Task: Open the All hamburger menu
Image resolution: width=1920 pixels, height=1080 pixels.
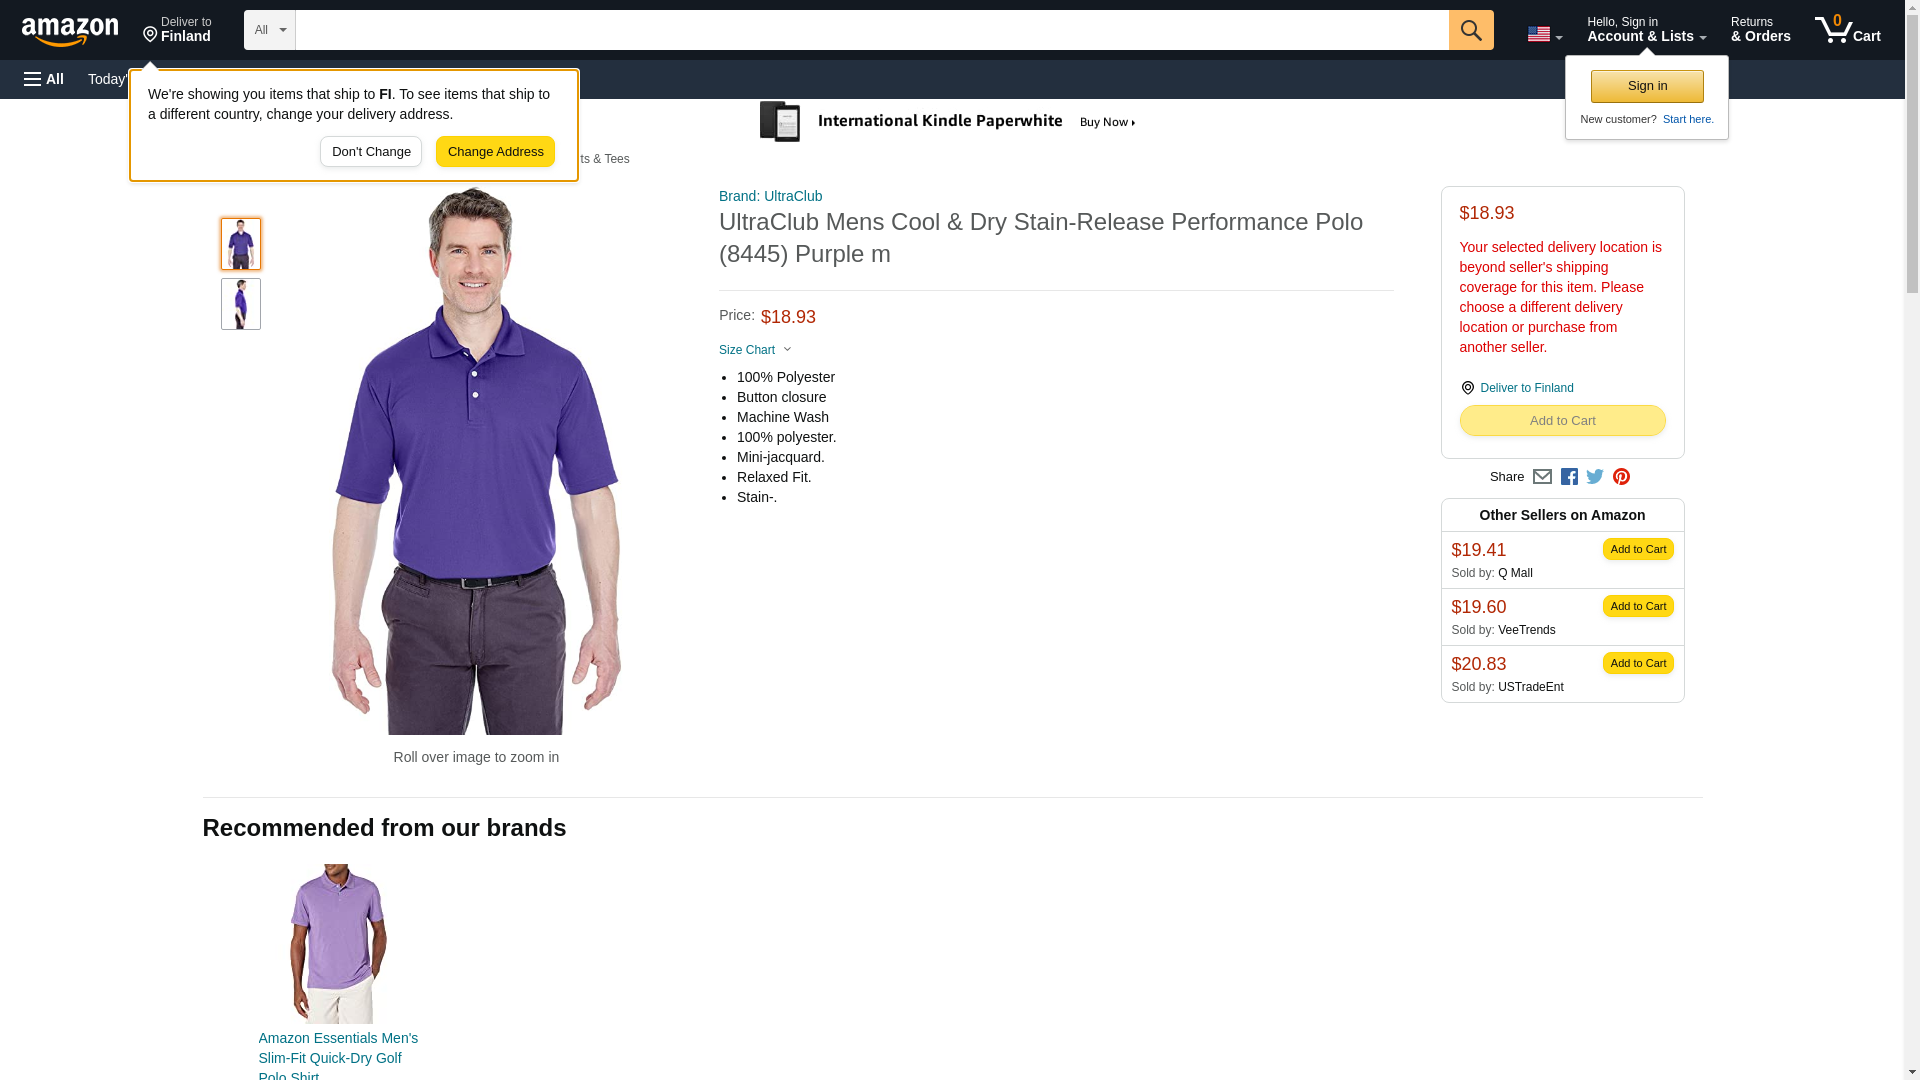Action: [44, 79]
